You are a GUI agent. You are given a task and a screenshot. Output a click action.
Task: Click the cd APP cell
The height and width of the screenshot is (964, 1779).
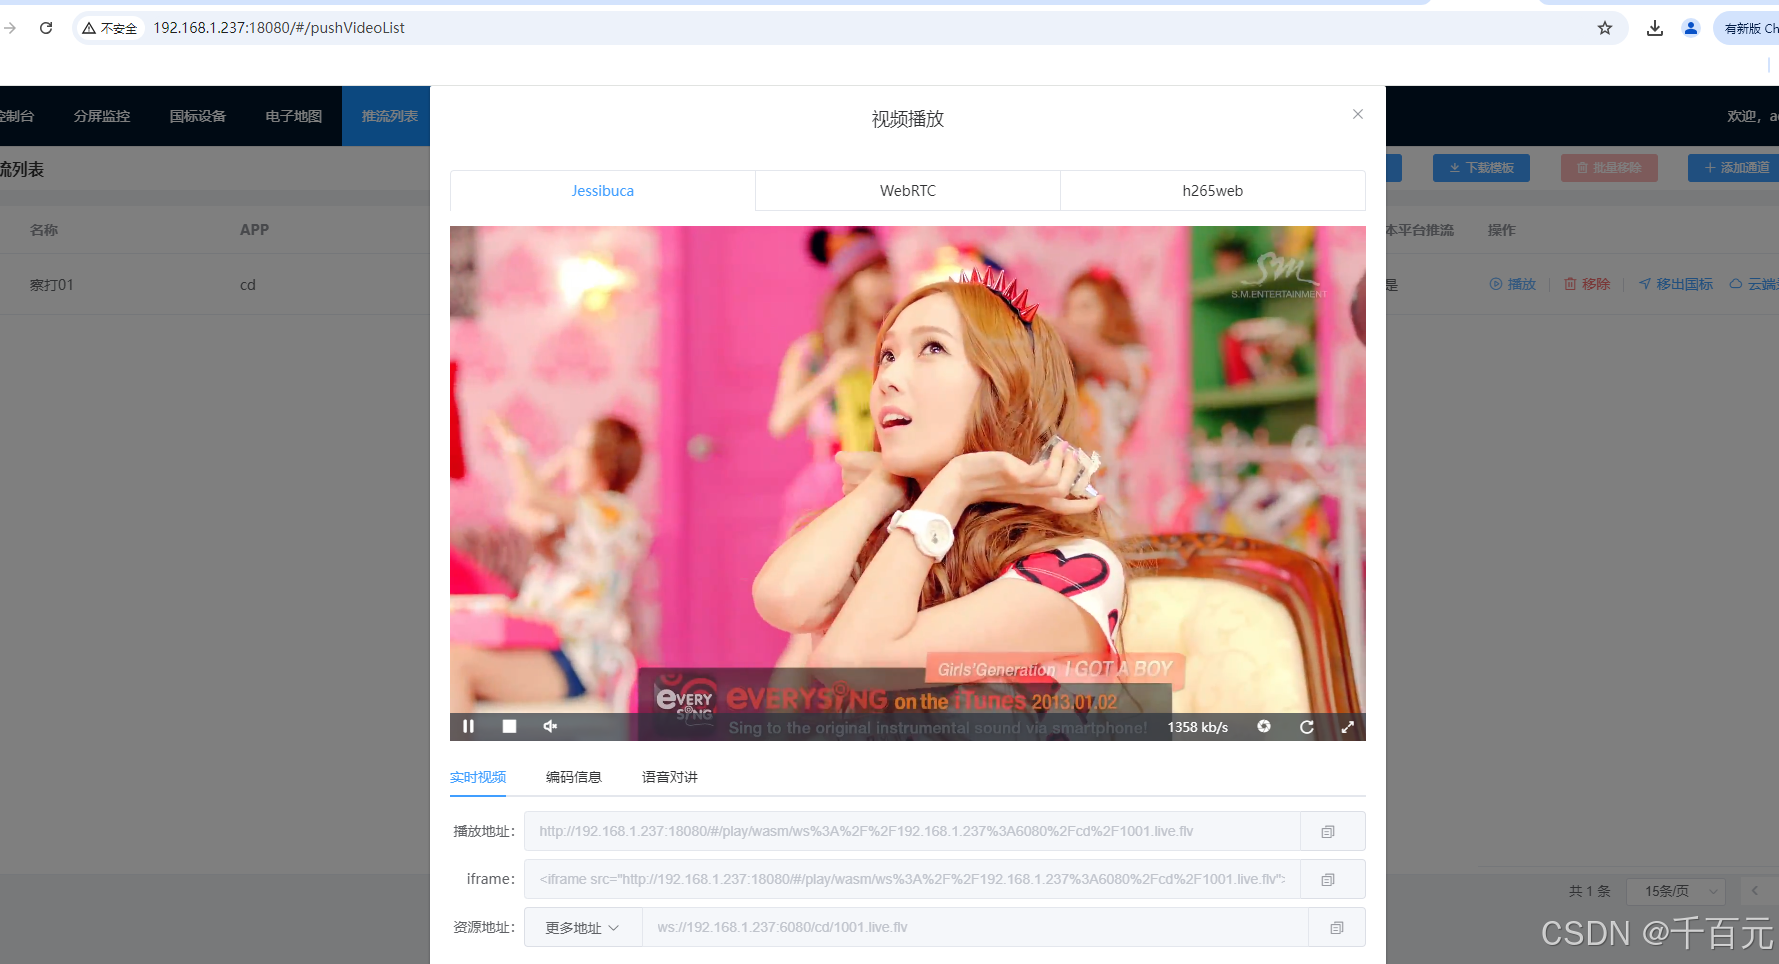point(248,285)
